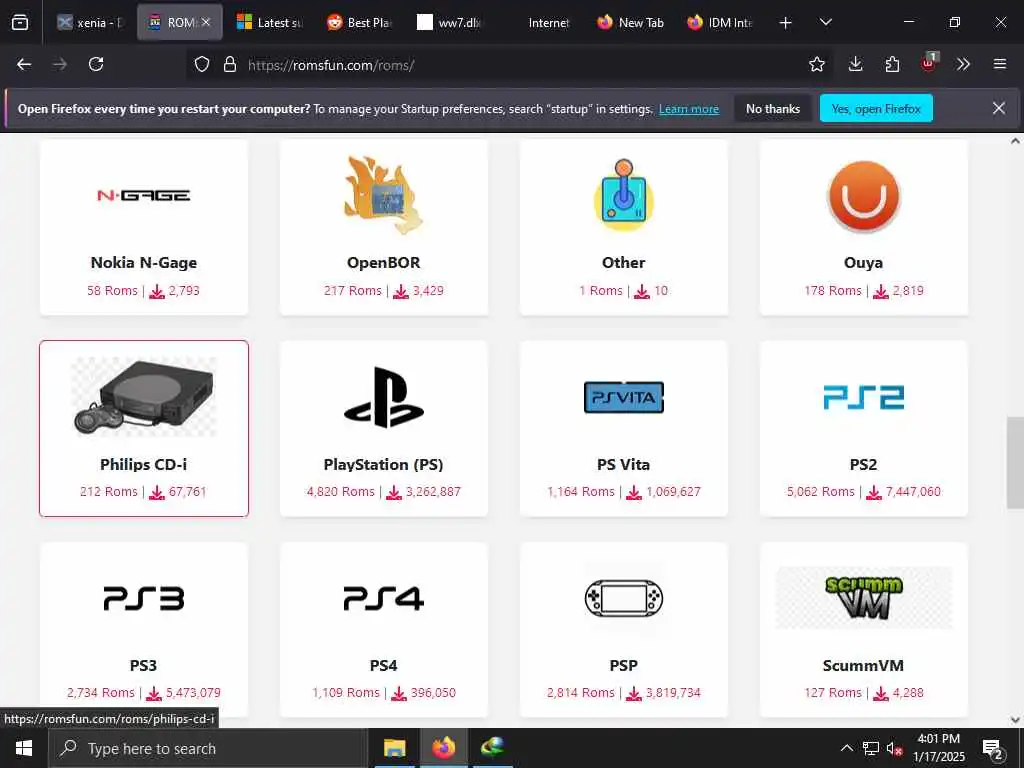Open the PlayStation (PS) title link
Image resolution: width=1024 pixels, height=768 pixels.
click(383, 464)
